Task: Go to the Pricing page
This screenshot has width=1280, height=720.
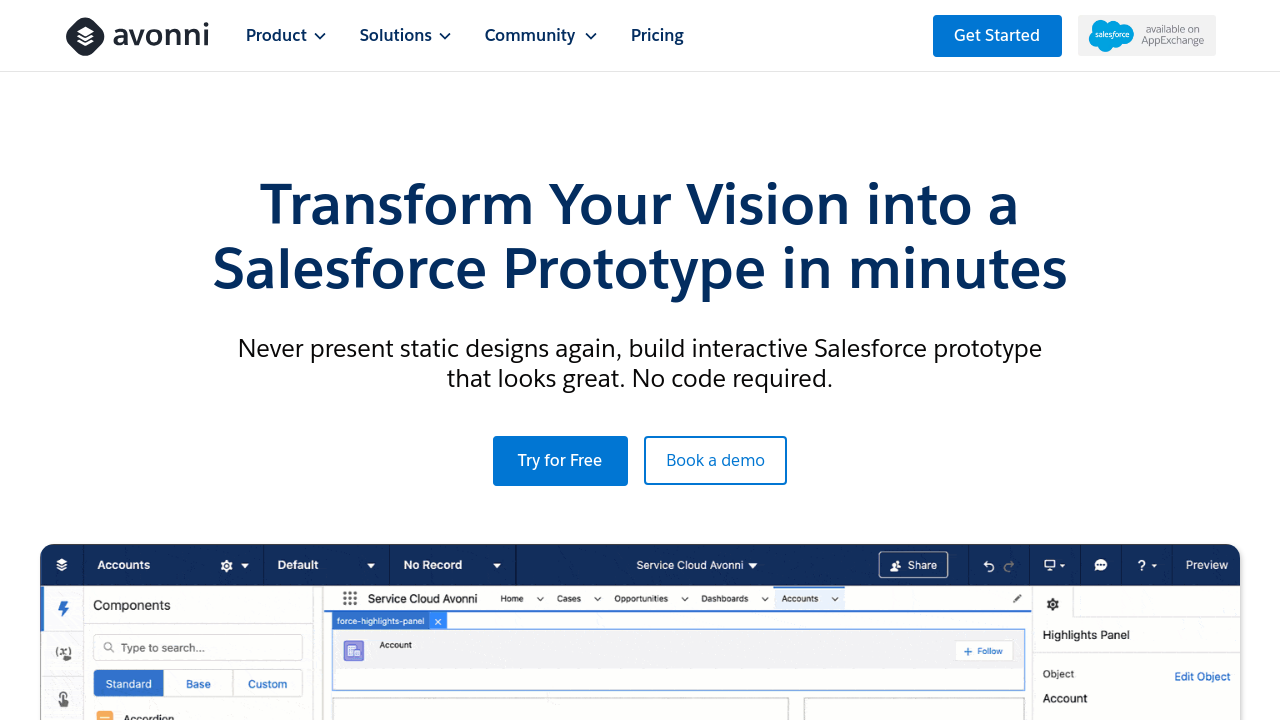Action: click(x=657, y=35)
